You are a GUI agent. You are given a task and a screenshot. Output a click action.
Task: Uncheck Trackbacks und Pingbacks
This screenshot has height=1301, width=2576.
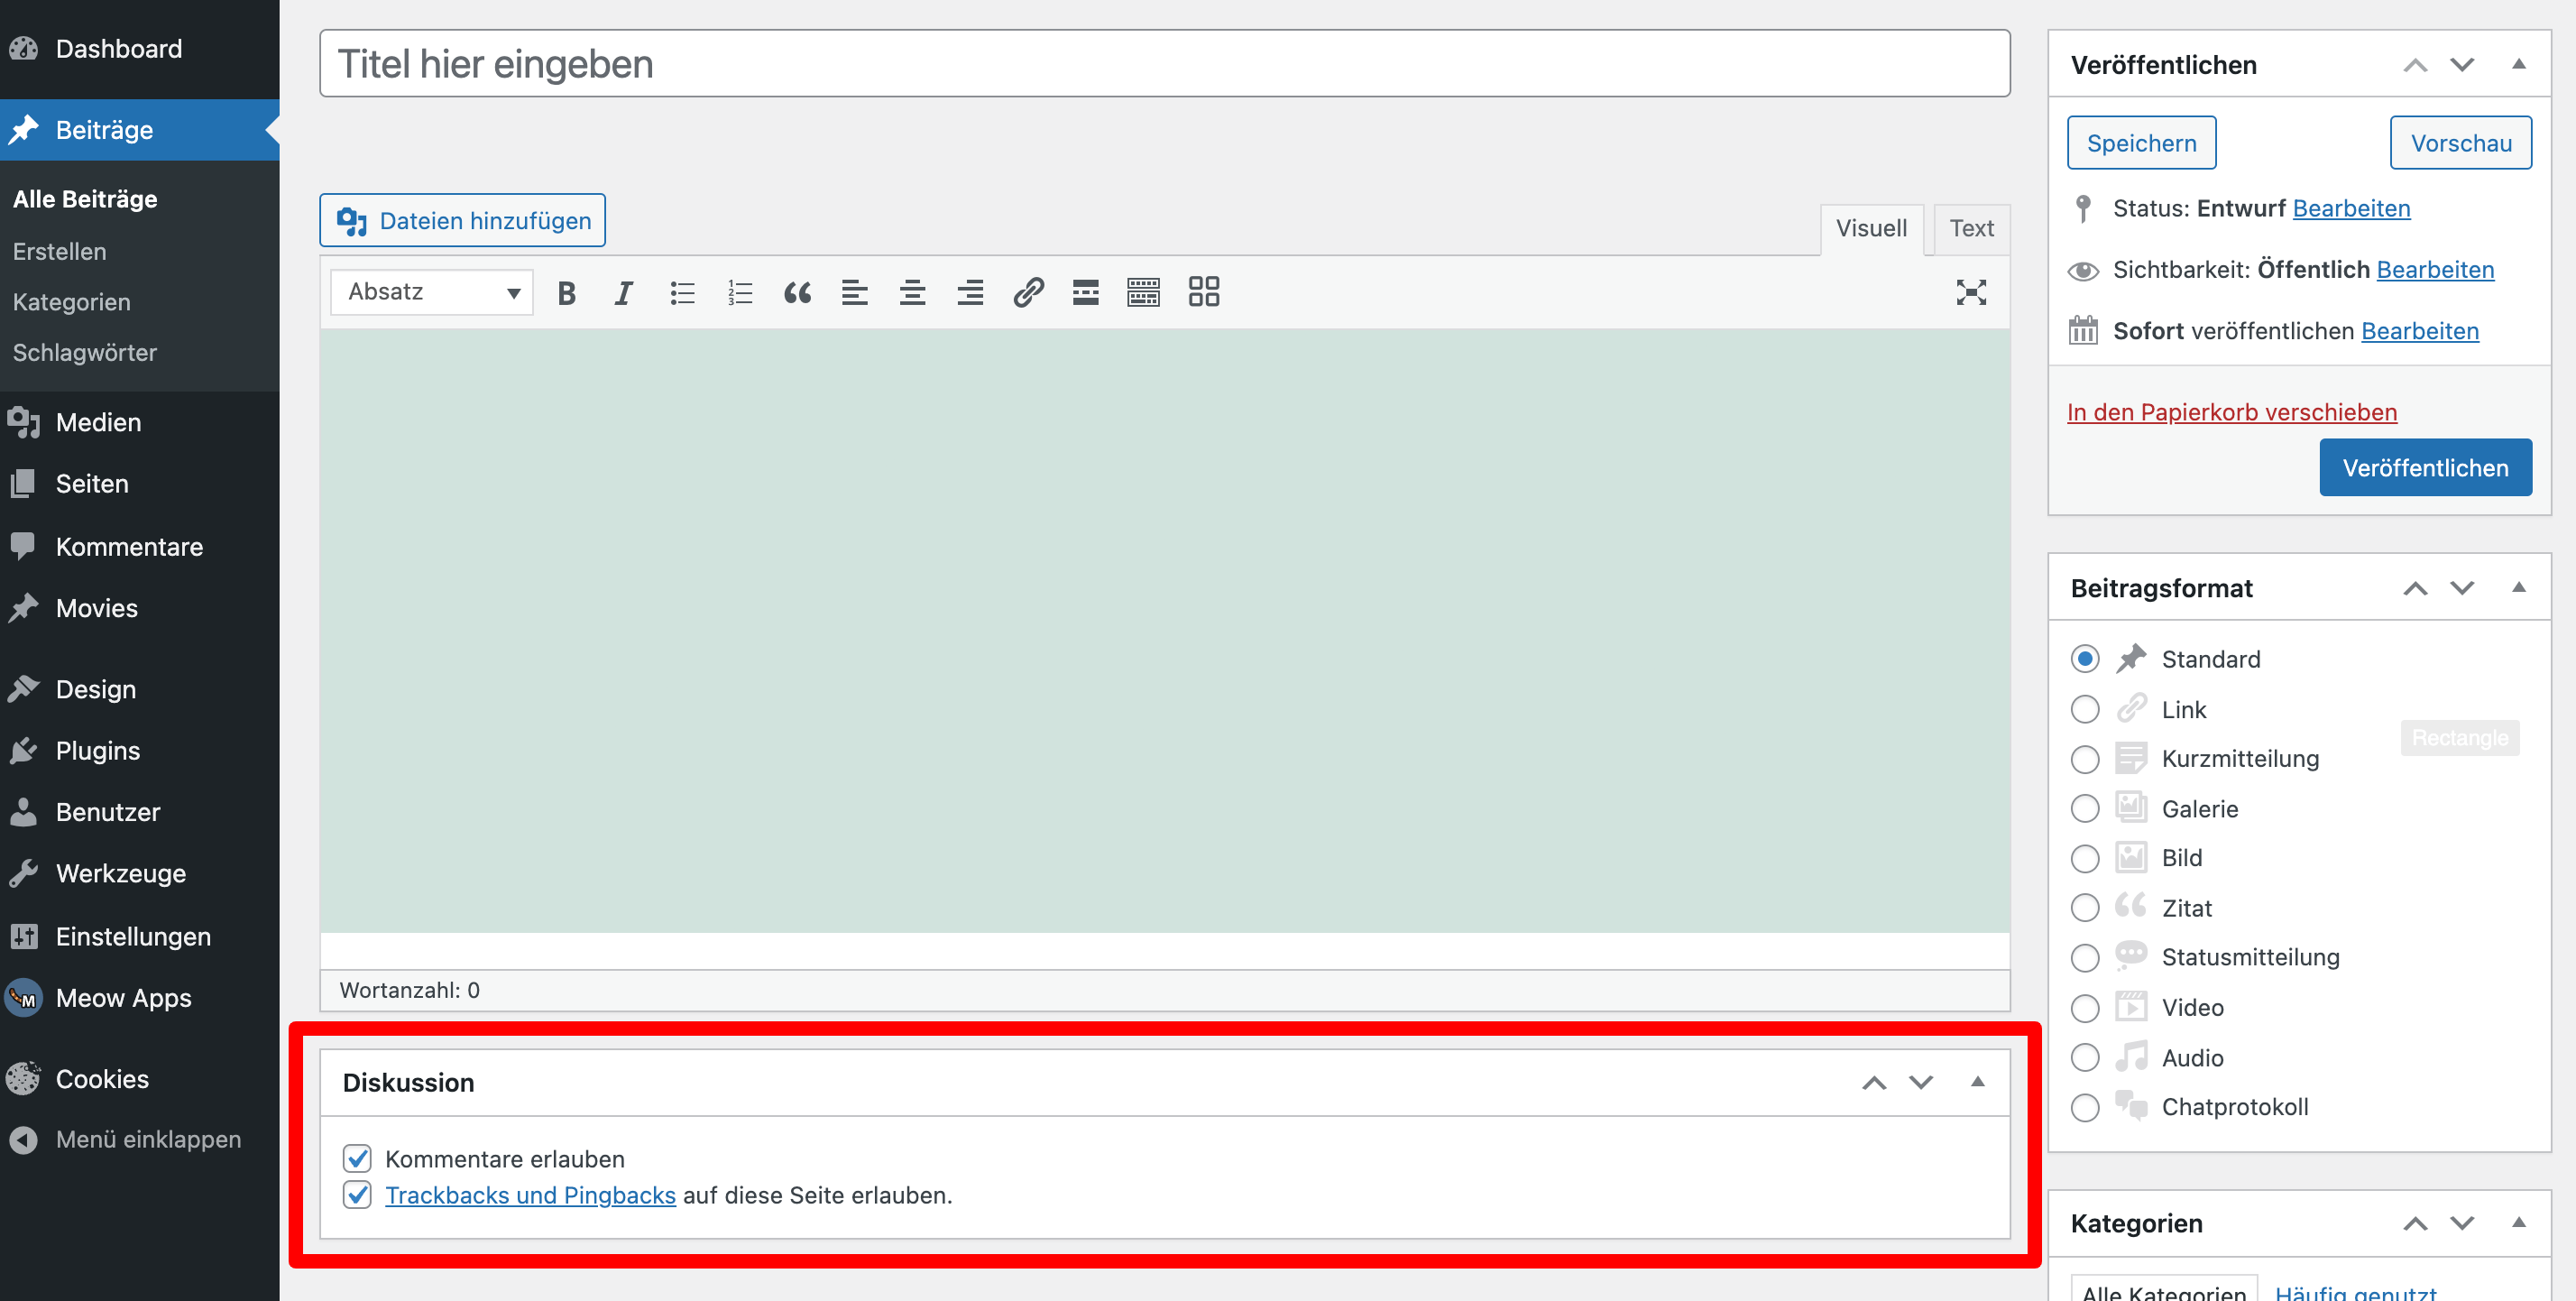click(357, 1194)
